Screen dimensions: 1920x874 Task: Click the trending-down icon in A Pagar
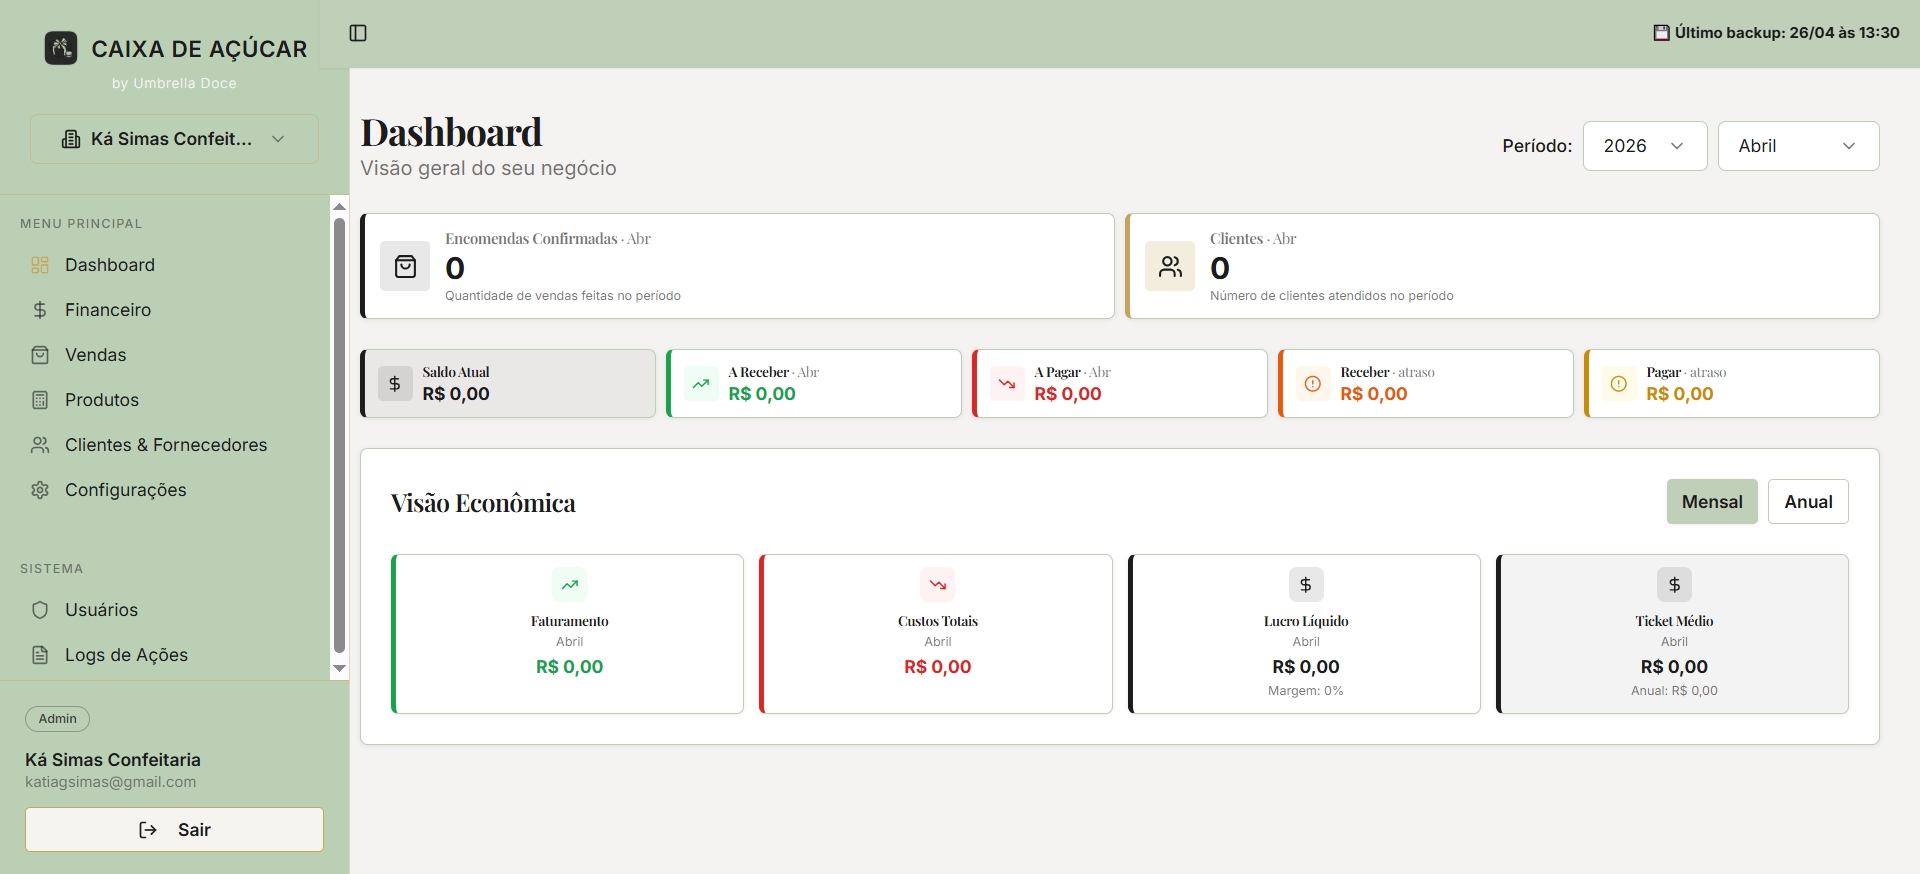pyautogui.click(x=1007, y=383)
